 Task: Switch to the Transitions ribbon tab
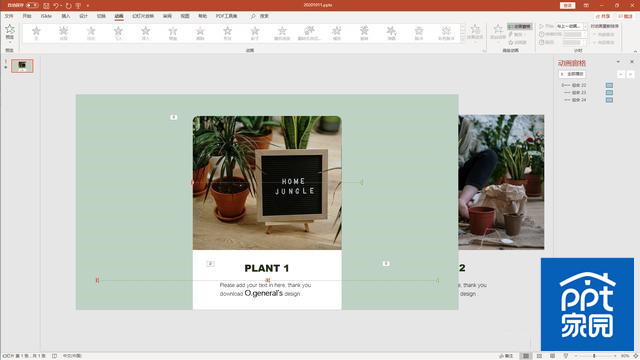tap(101, 16)
